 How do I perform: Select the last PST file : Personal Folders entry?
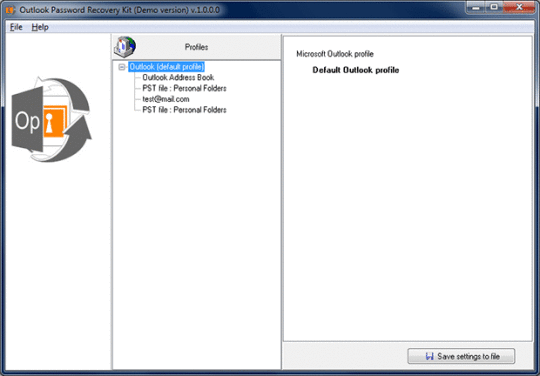click(x=184, y=110)
